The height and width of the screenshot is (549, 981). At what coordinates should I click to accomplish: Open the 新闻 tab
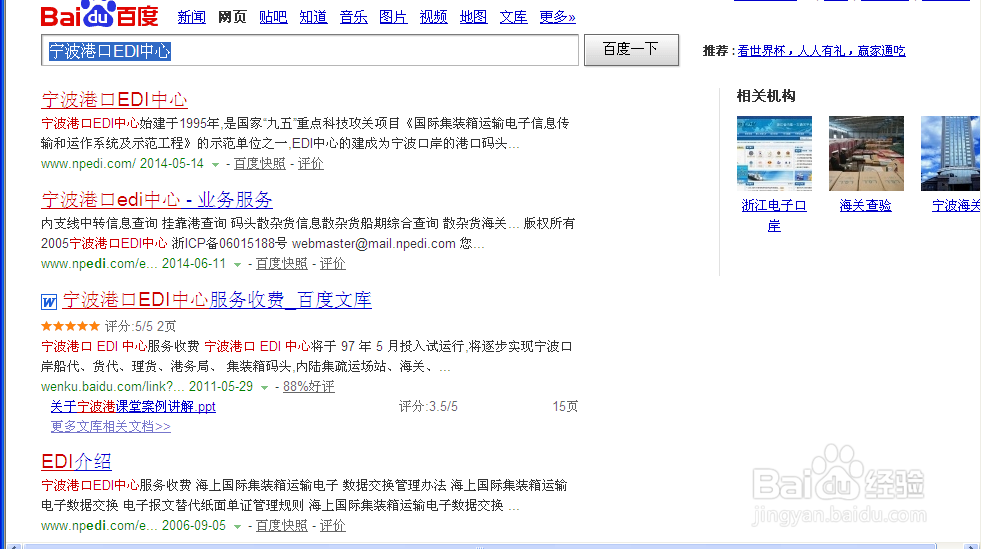[191, 17]
